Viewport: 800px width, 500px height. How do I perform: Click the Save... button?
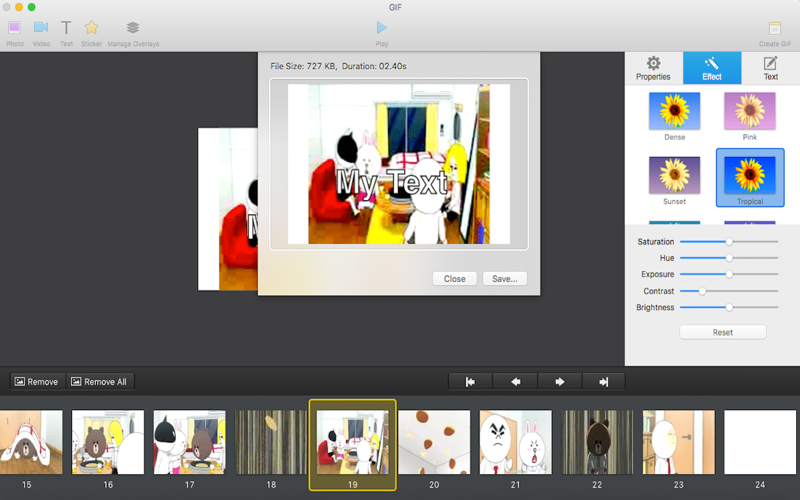click(505, 279)
